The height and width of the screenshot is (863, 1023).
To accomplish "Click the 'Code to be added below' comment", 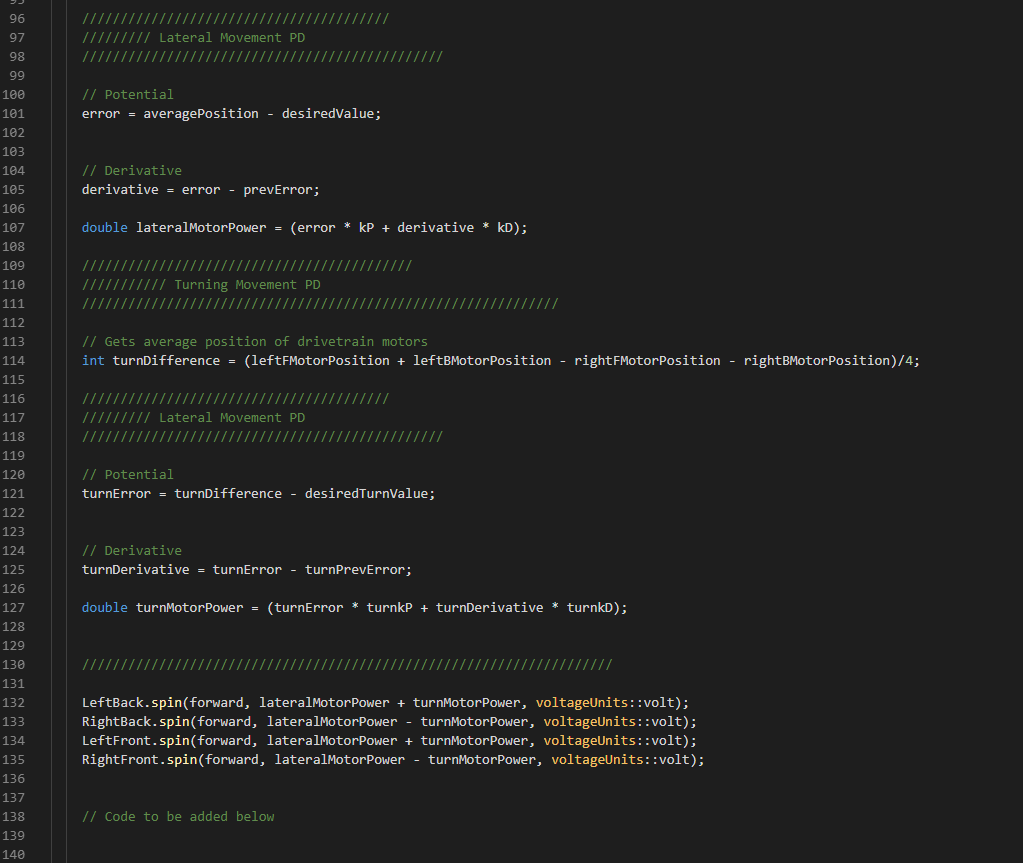I will (178, 817).
